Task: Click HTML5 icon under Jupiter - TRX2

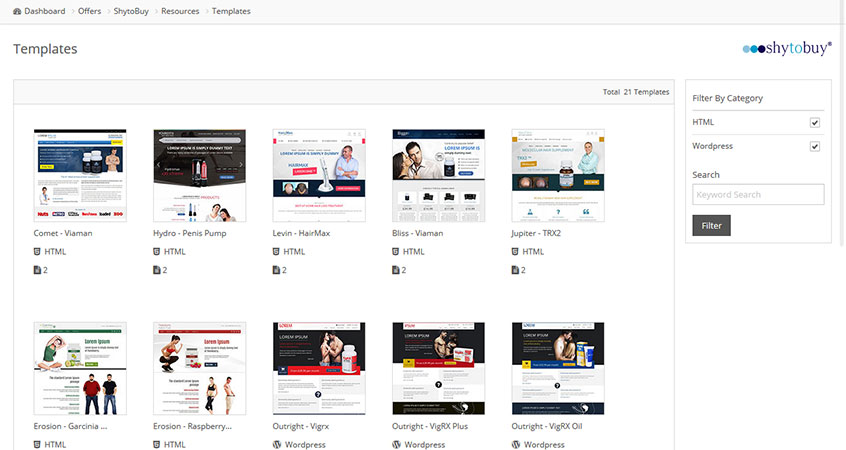Action: click(515, 252)
